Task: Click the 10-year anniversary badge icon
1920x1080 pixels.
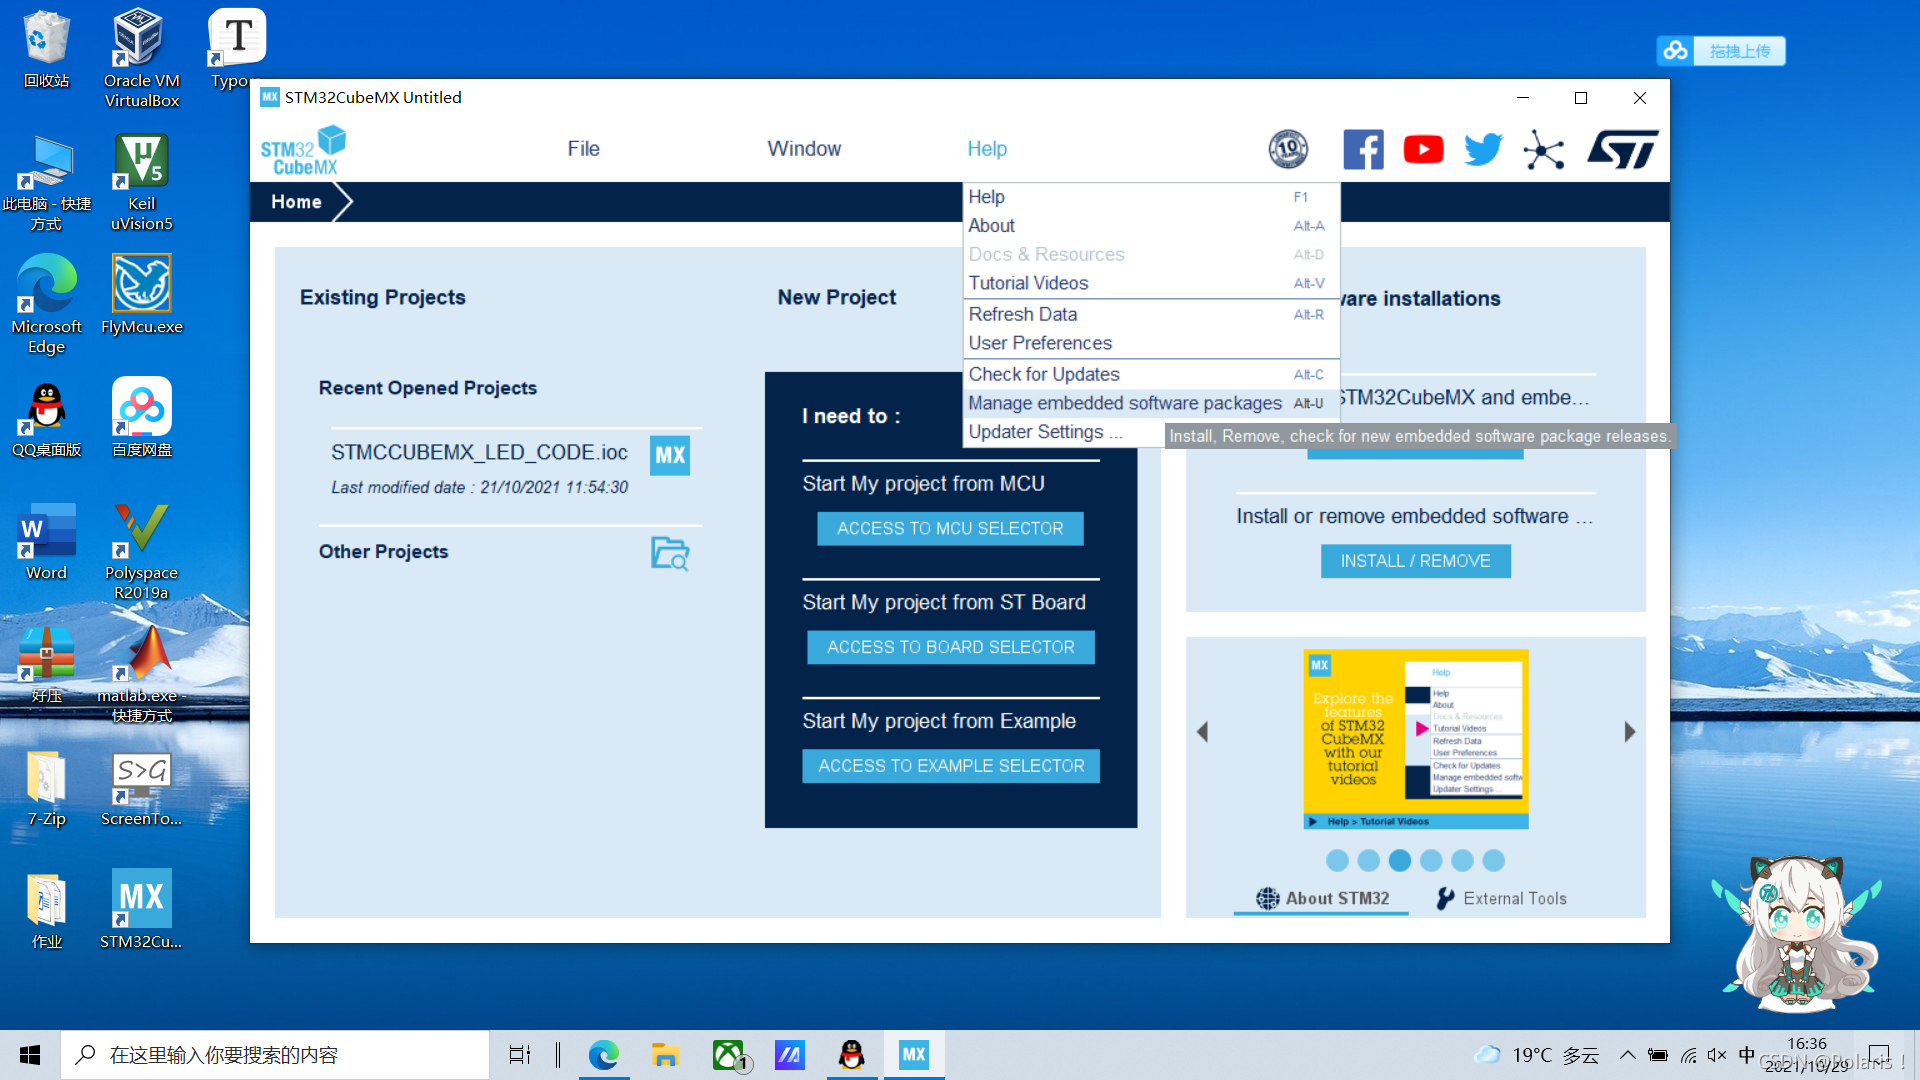Action: click(1288, 149)
